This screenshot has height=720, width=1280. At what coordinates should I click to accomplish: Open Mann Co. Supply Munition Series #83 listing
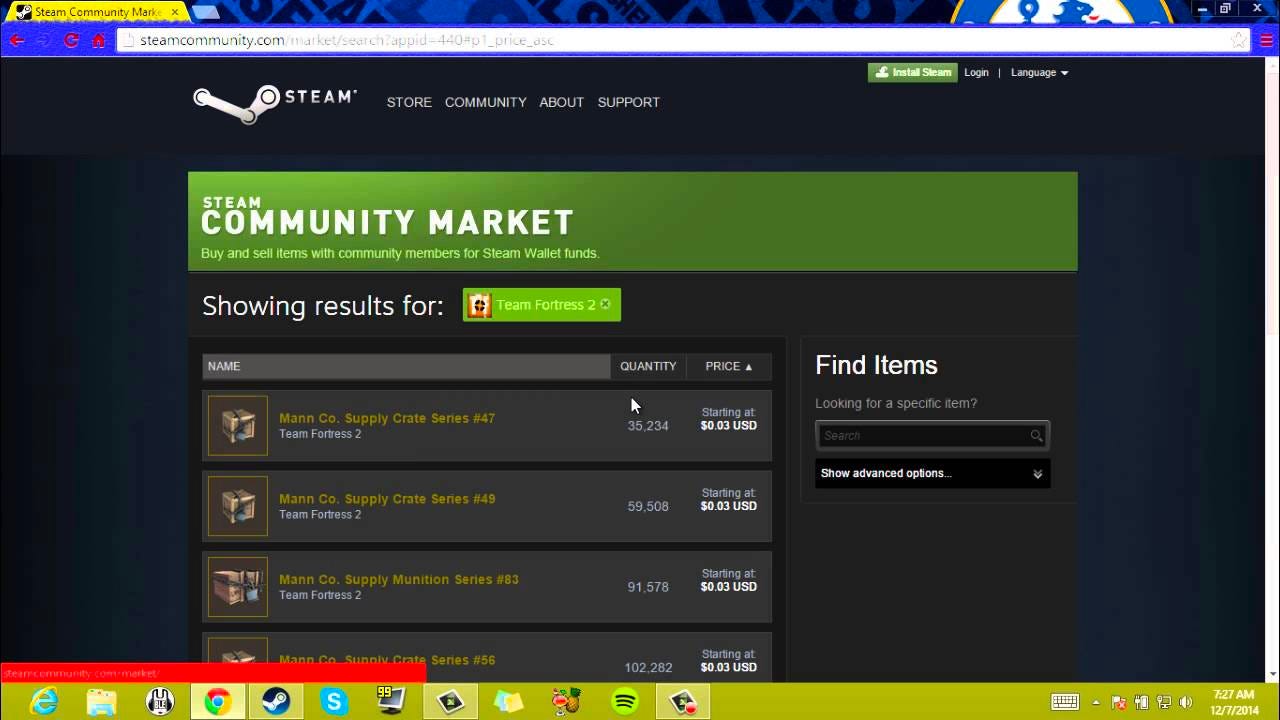pos(399,579)
